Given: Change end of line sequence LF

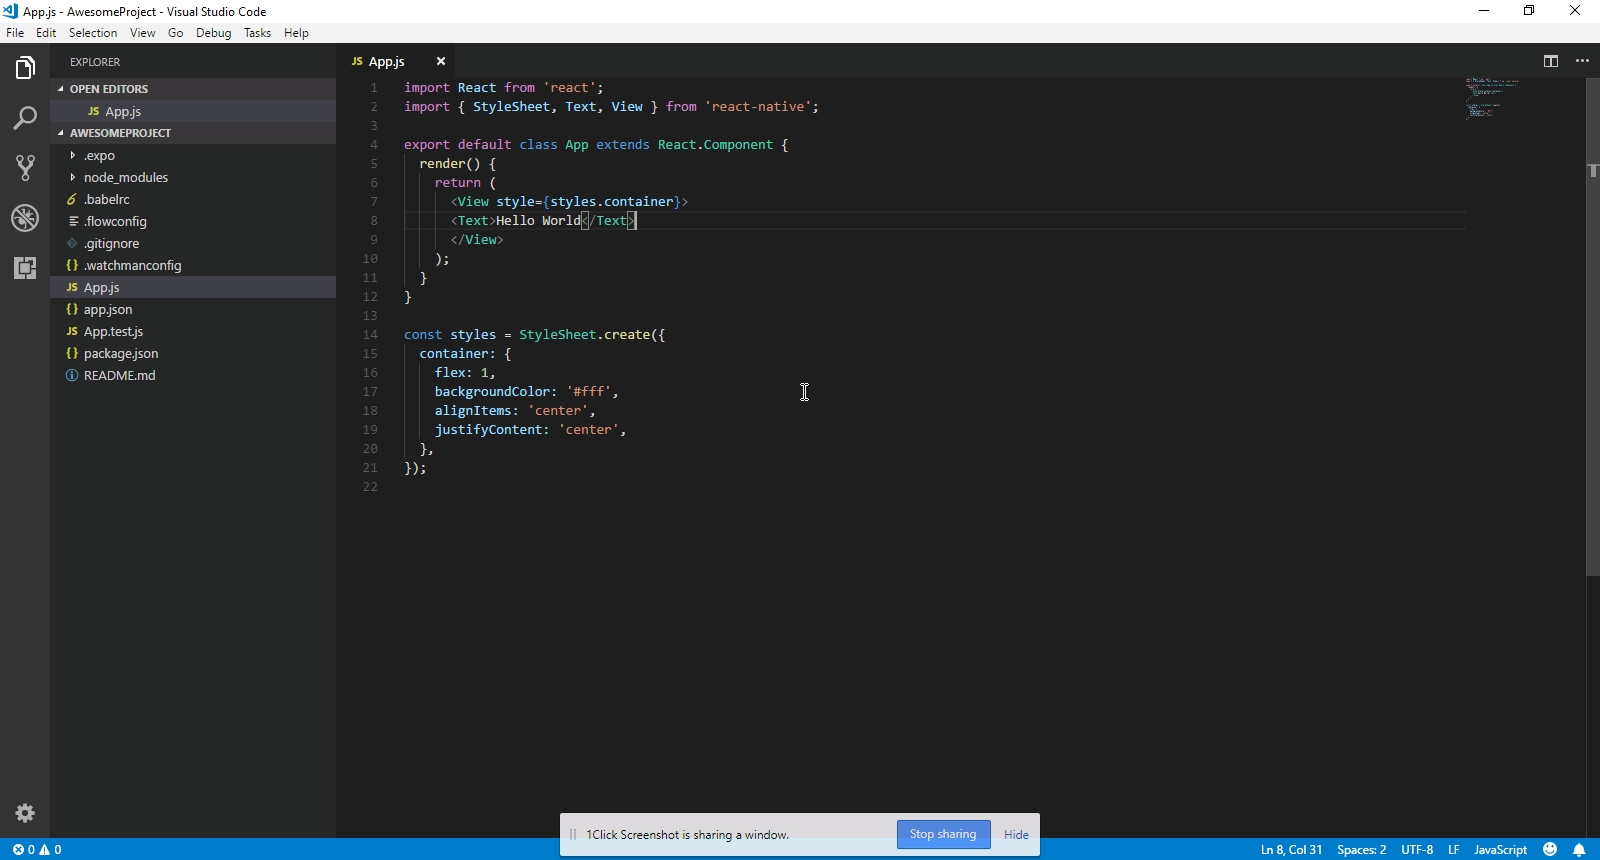Looking at the screenshot, I should tap(1454, 850).
